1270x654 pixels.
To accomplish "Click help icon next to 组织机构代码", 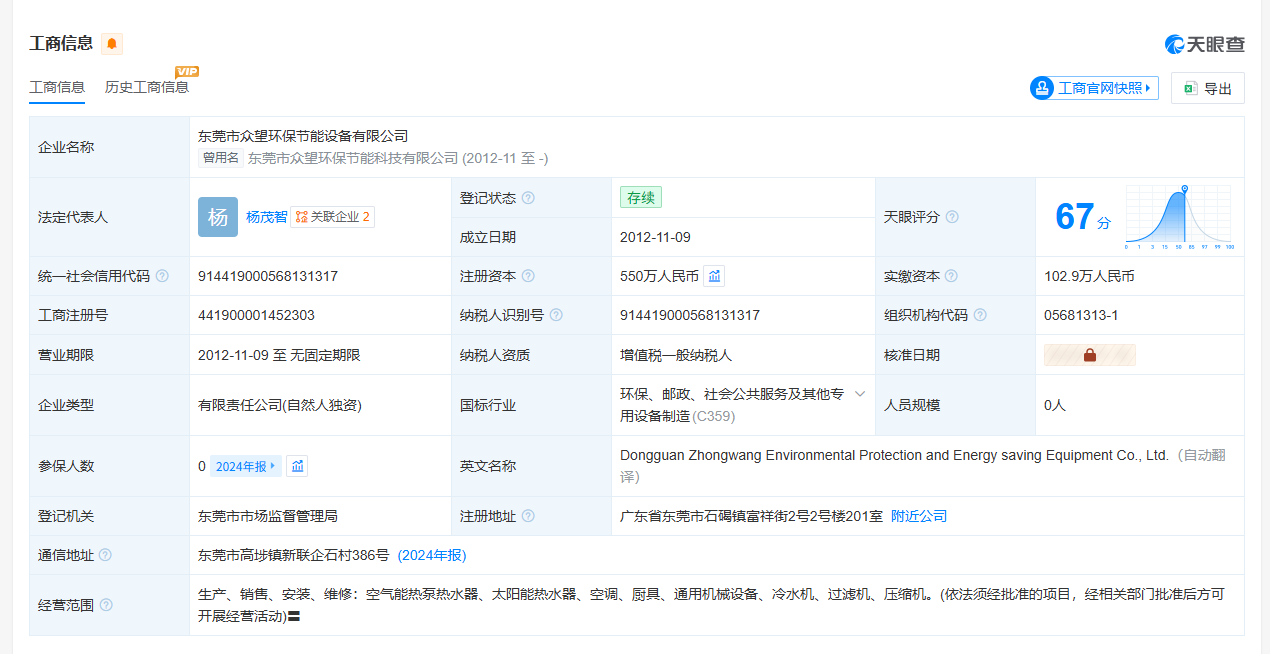I will 980,315.
